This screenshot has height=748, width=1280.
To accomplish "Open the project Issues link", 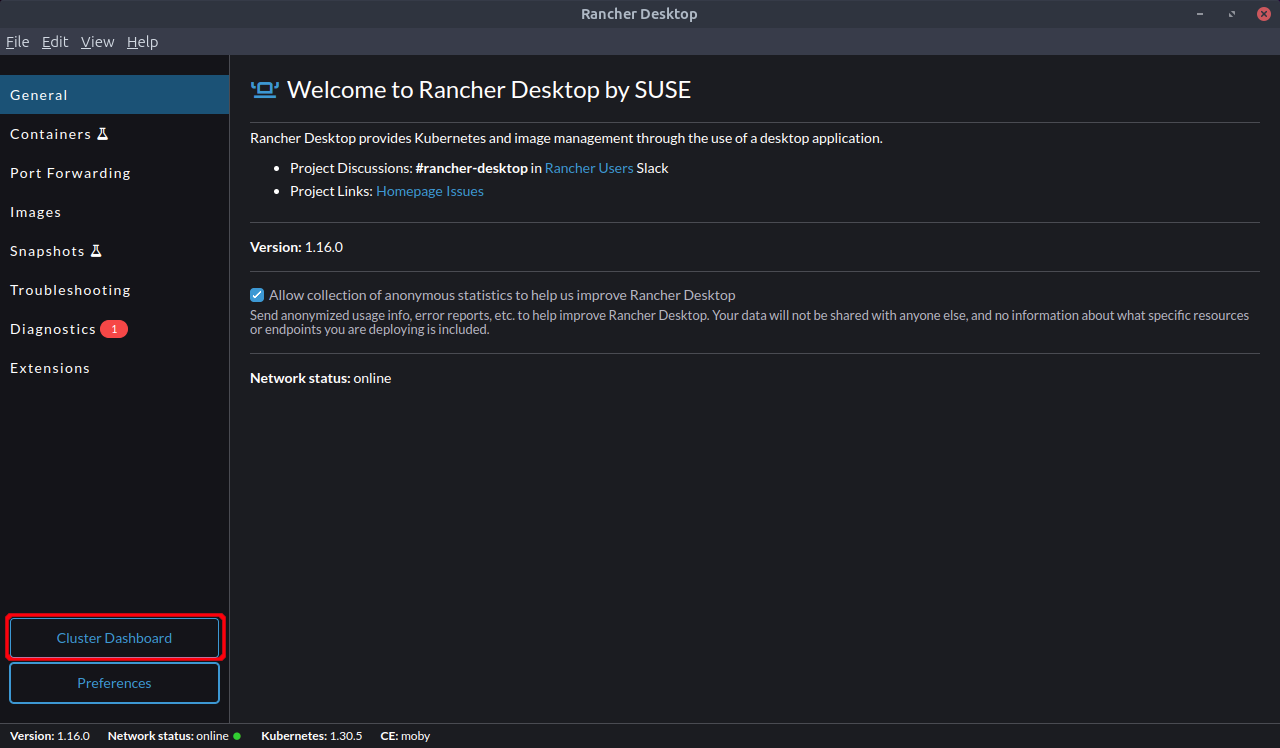I will 465,191.
